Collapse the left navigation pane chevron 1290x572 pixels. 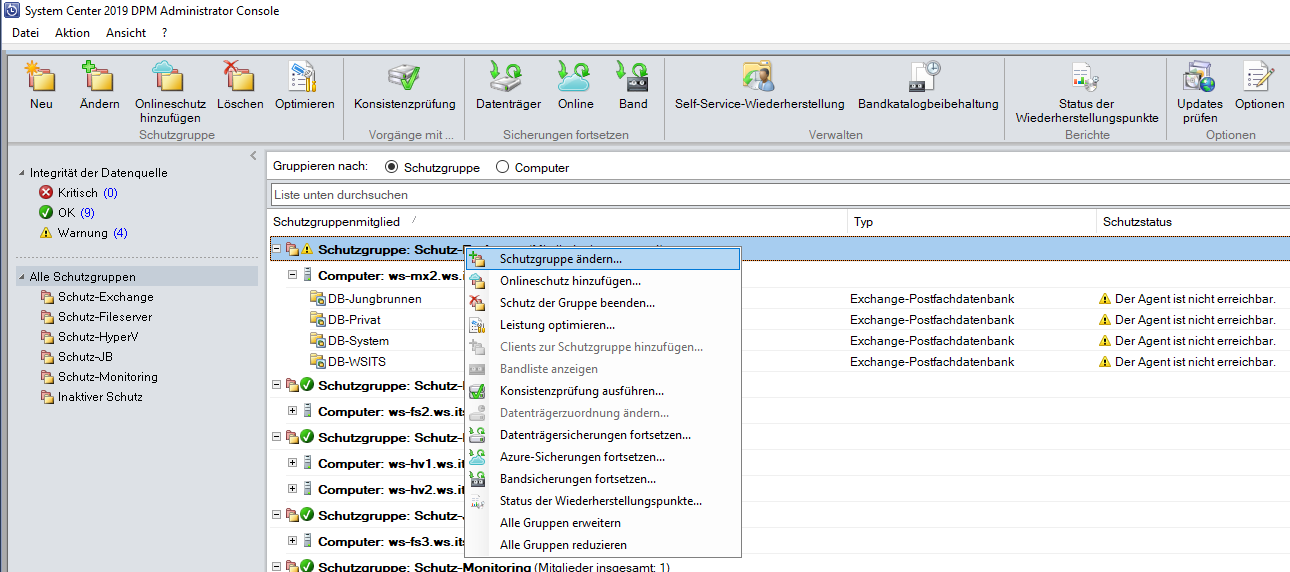click(x=253, y=155)
